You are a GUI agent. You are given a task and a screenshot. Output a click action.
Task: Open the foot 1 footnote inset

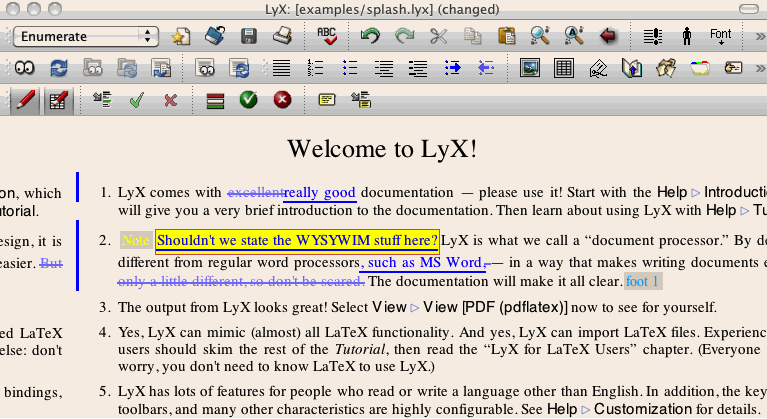tap(643, 282)
